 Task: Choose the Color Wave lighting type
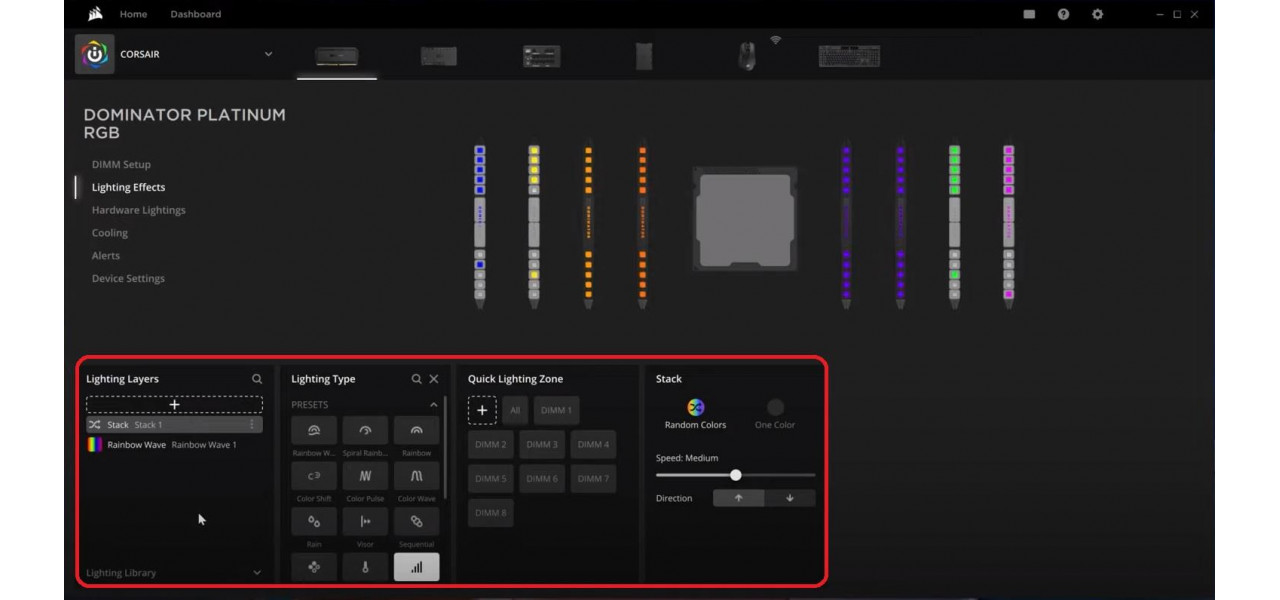(416, 476)
